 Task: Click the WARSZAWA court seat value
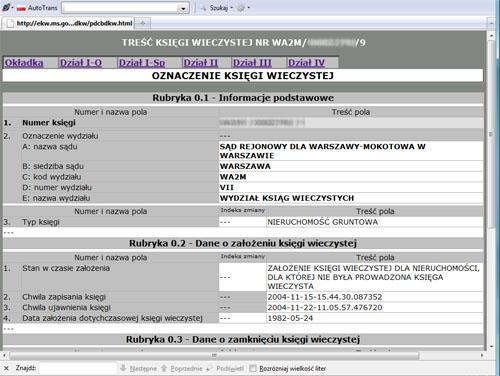pyautogui.click(x=245, y=166)
